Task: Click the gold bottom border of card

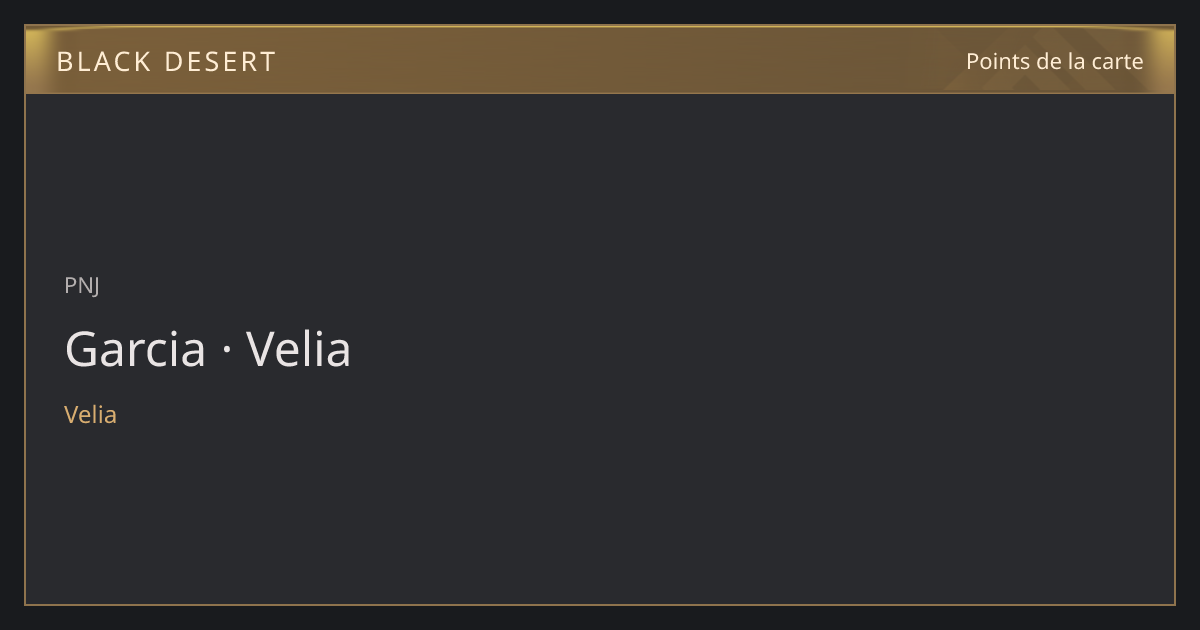Action: [600, 604]
